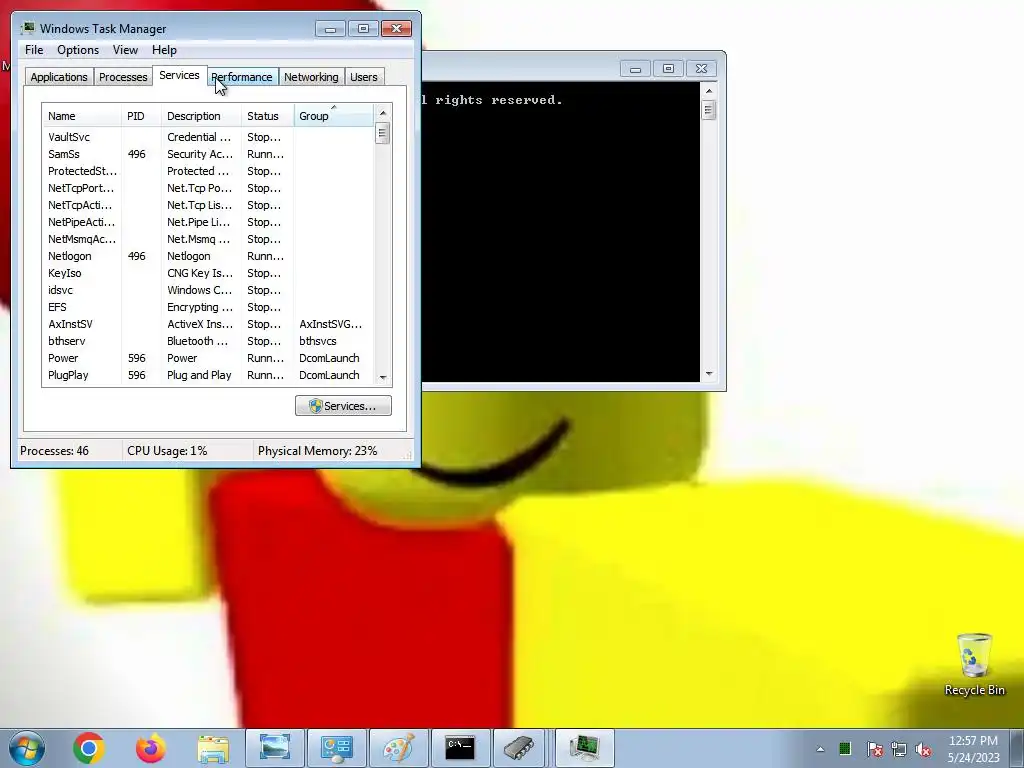Open the File menu in Task Manager

(x=34, y=50)
